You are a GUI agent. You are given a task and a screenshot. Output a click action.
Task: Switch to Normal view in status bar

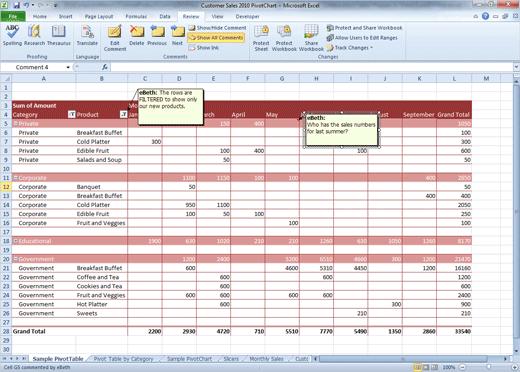417,367
